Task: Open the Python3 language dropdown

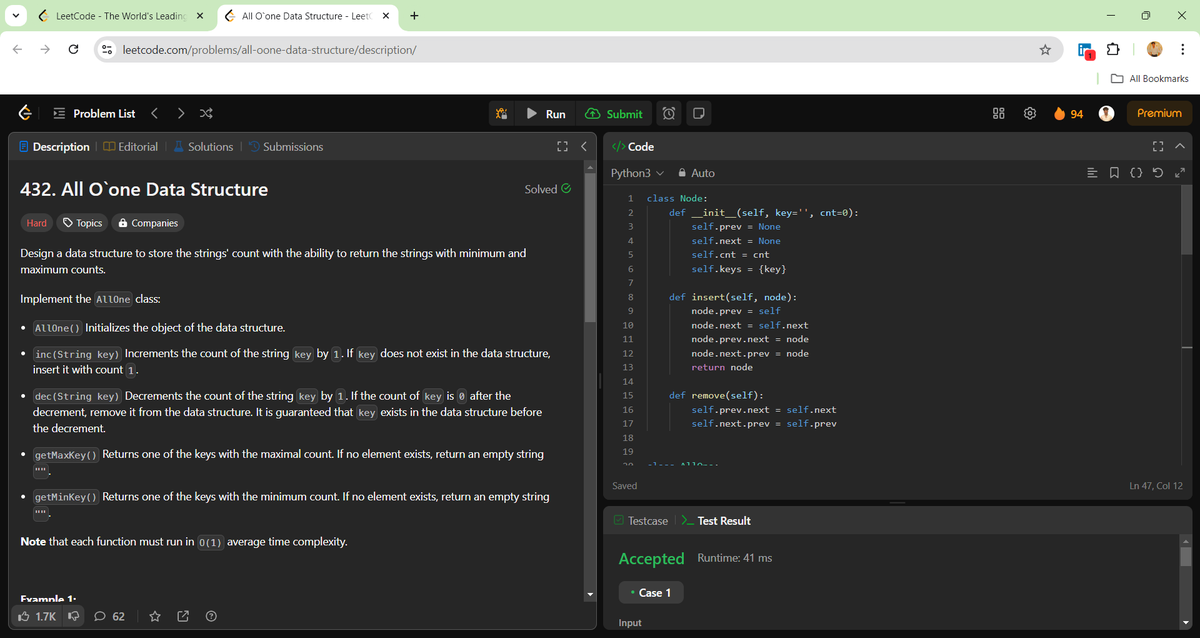Action: [x=637, y=173]
